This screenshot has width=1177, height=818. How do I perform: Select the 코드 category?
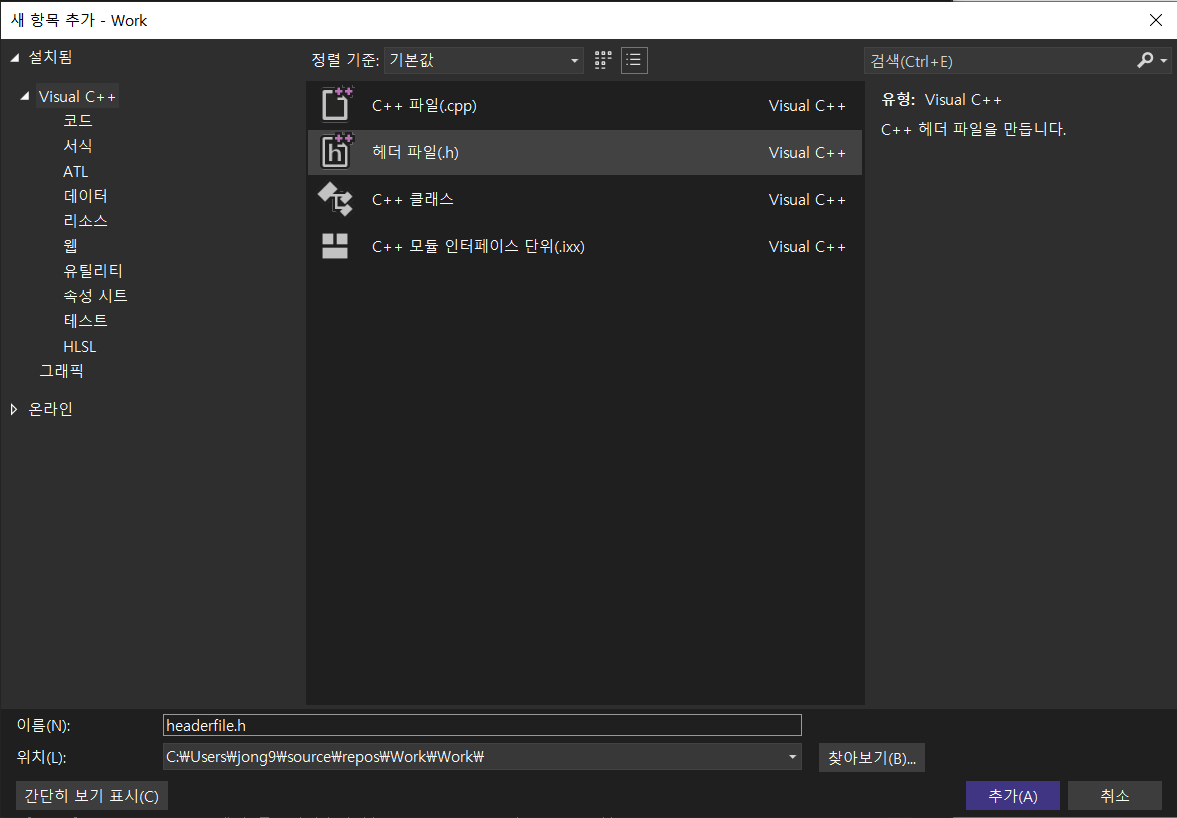click(77, 121)
